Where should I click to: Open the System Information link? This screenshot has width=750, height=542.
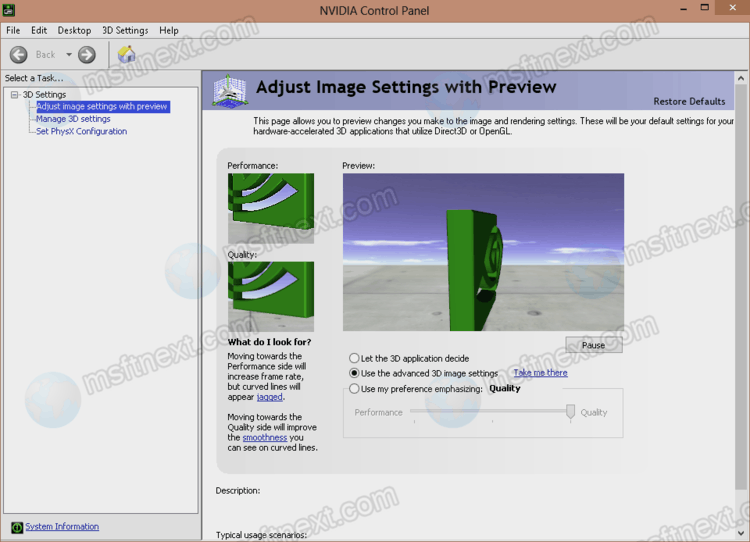coord(62,526)
